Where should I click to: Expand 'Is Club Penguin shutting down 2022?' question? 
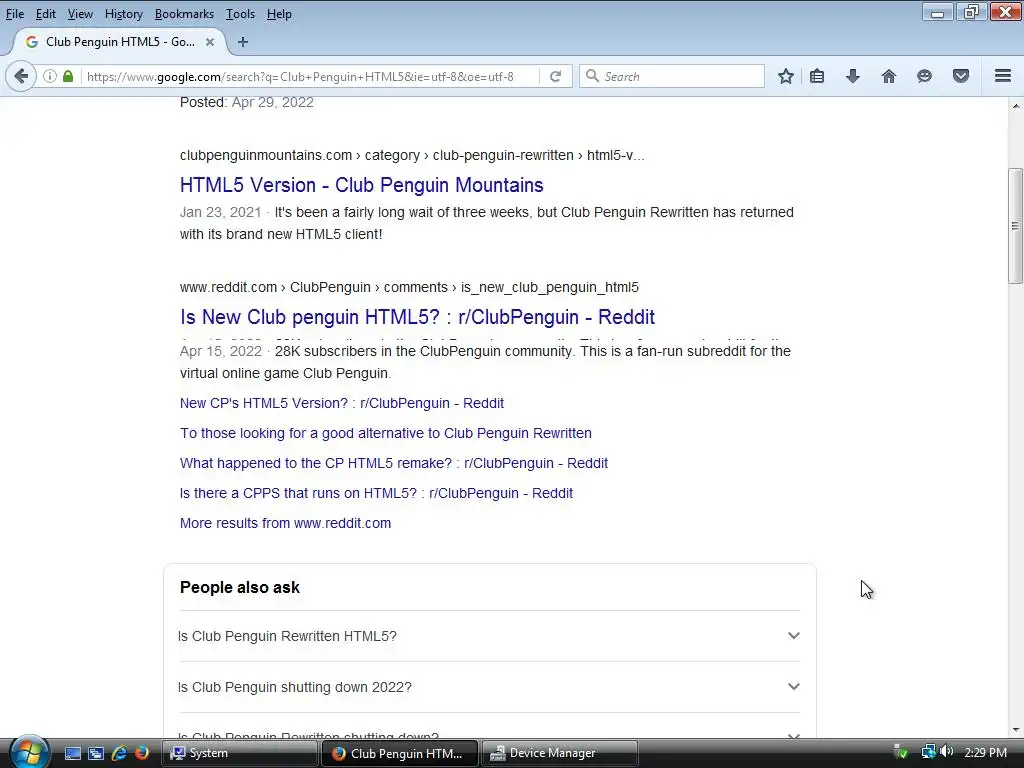[489, 687]
